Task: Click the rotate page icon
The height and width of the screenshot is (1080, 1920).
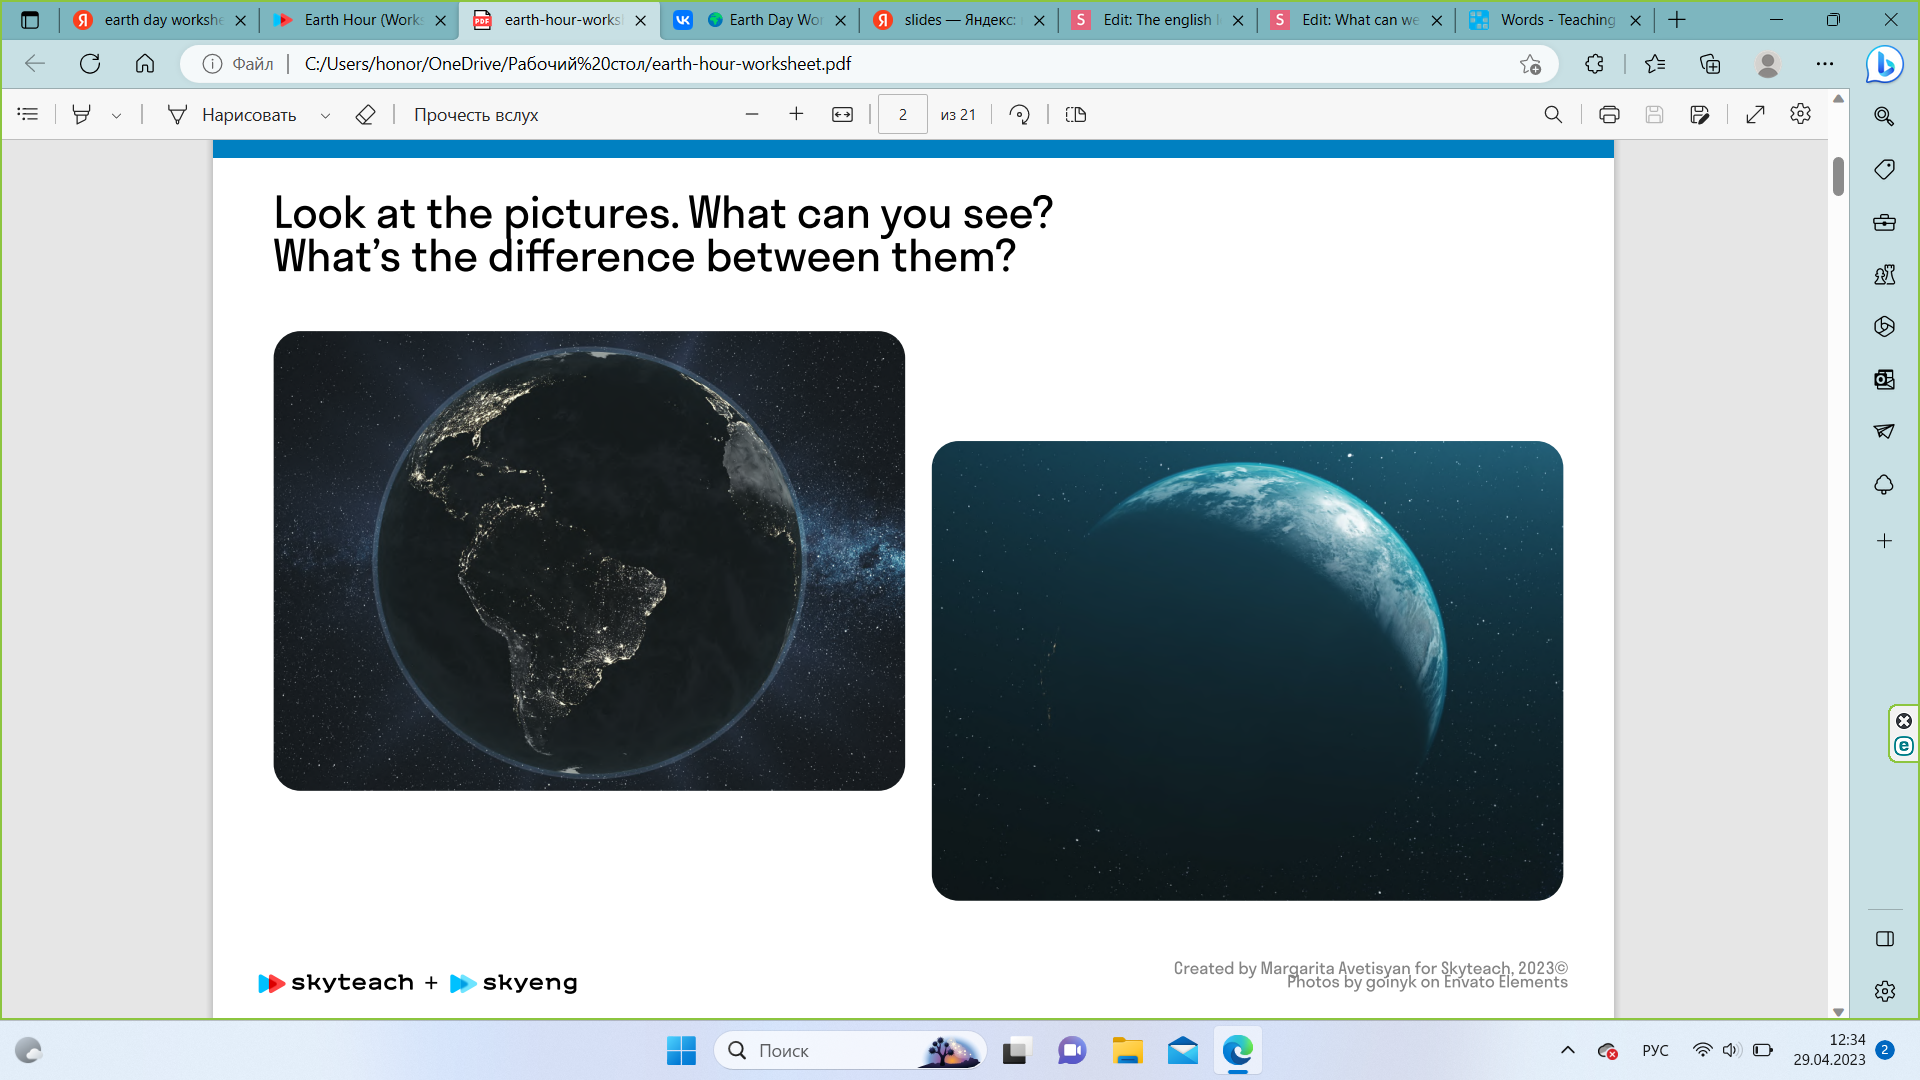Action: click(1019, 115)
